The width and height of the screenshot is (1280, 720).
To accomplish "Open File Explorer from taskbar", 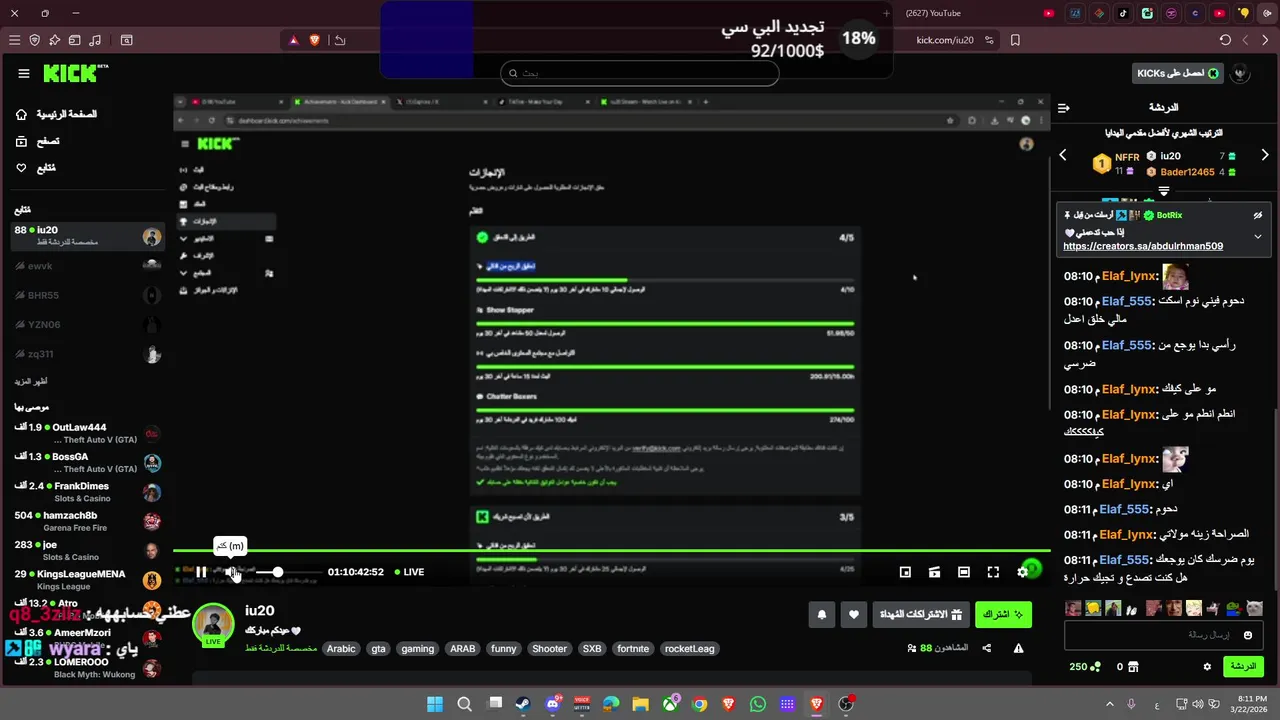I will (640, 704).
